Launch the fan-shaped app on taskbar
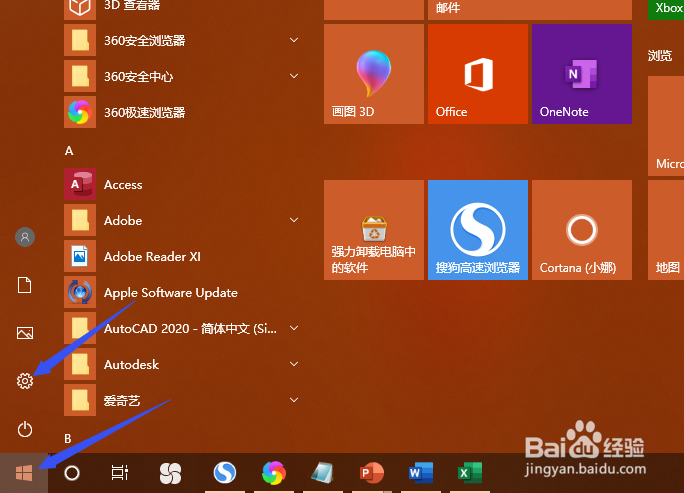The image size is (684, 493). click(170, 473)
